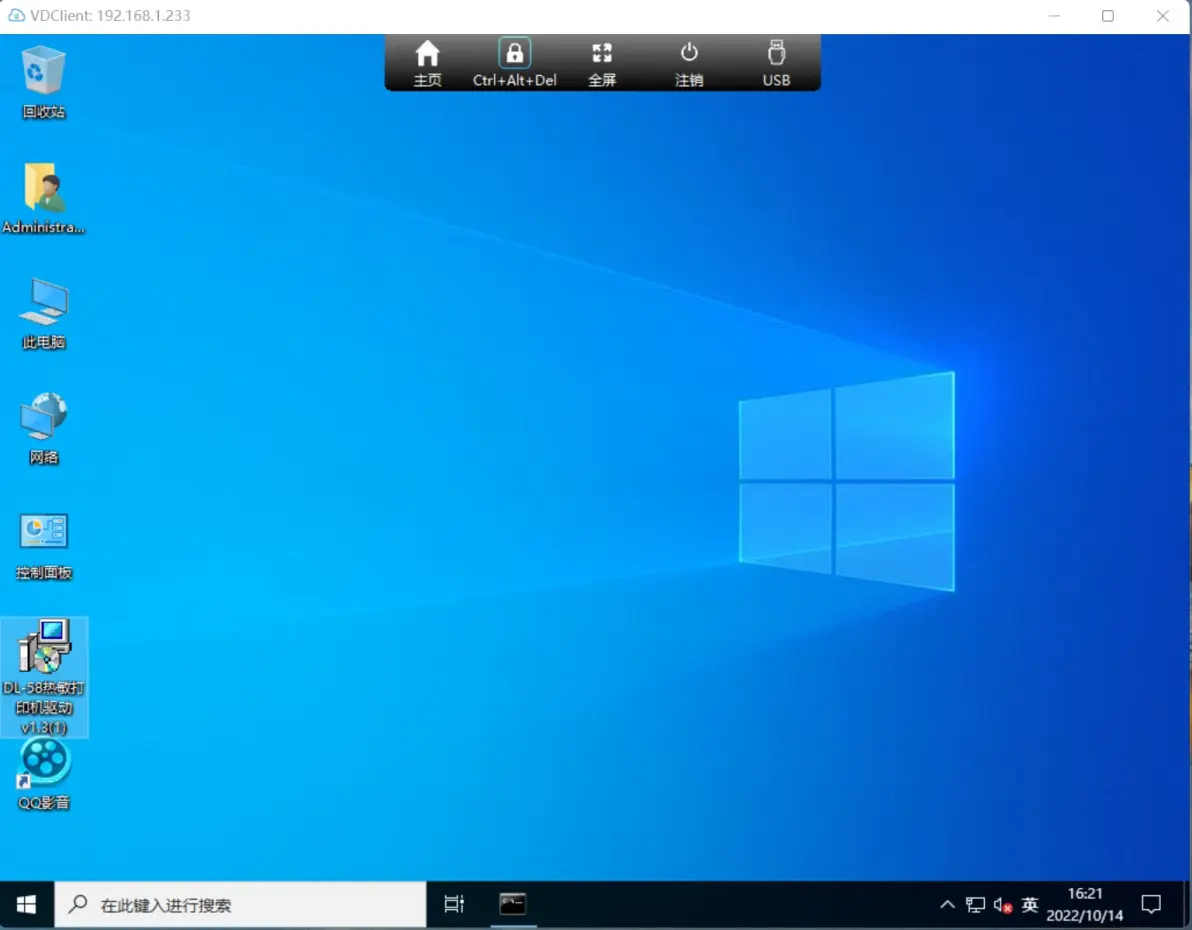Select the Network (网络) desktop icon
The height and width of the screenshot is (930, 1192).
44,427
